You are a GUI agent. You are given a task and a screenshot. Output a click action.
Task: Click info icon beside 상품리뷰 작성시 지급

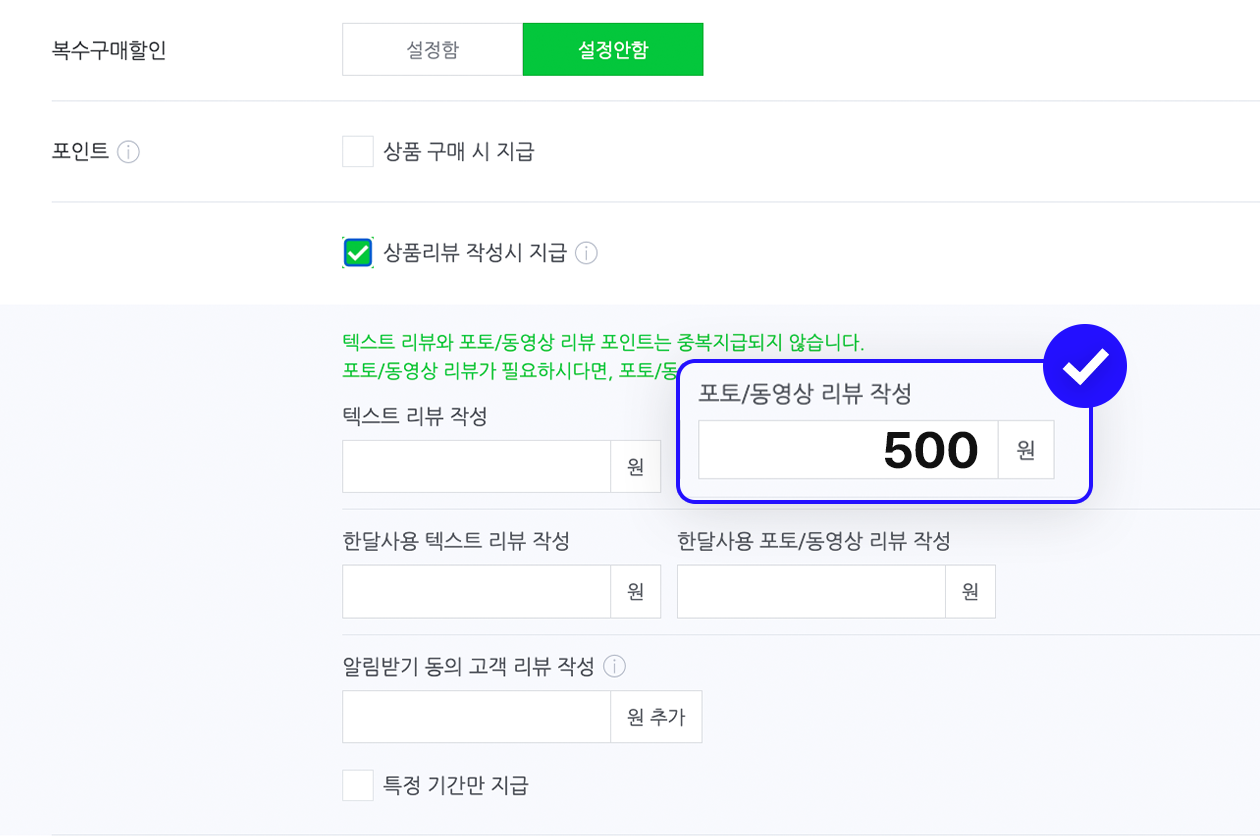586,253
